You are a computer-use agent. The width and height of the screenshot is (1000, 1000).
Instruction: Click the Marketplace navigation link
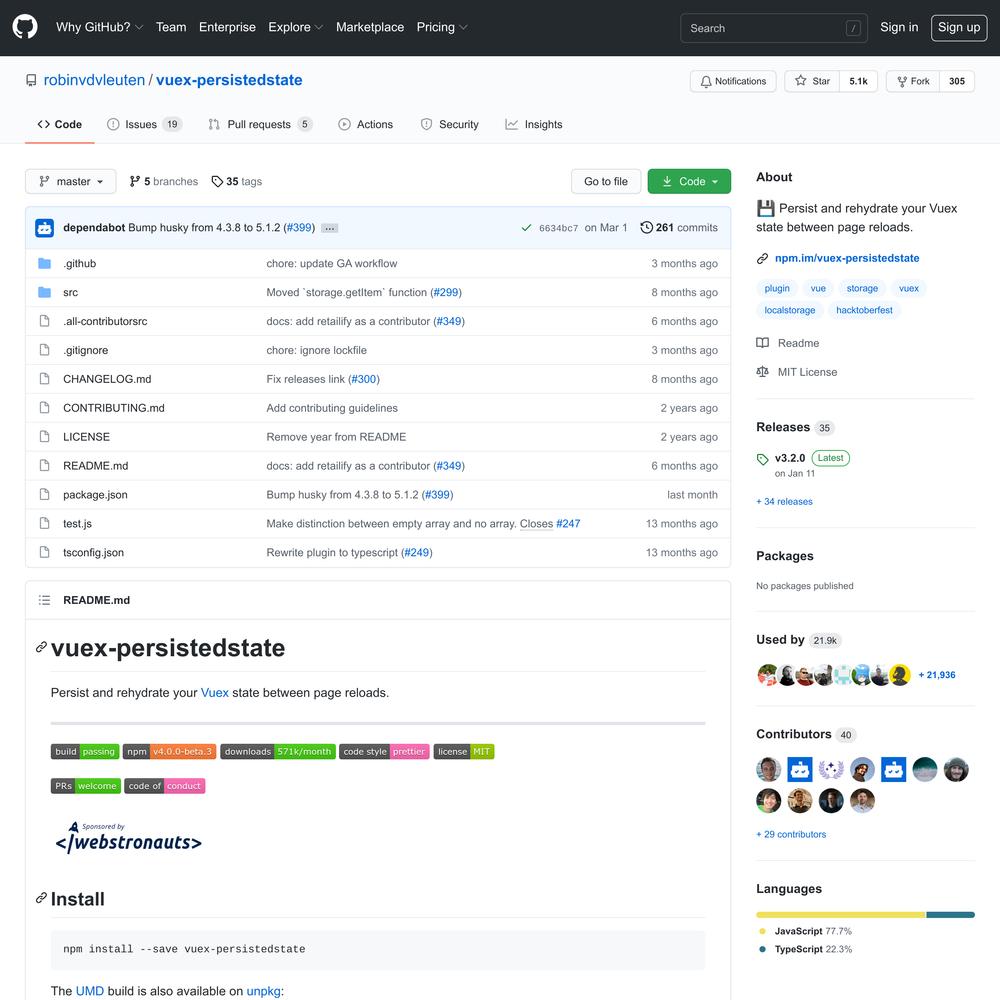(370, 27)
